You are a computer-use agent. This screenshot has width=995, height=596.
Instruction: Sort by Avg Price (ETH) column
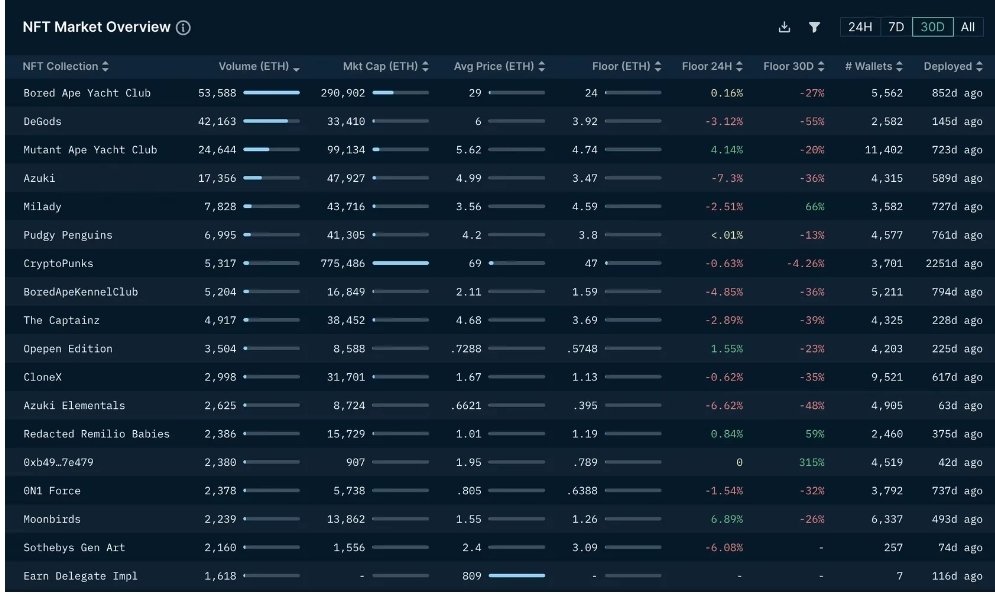tap(499, 66)
